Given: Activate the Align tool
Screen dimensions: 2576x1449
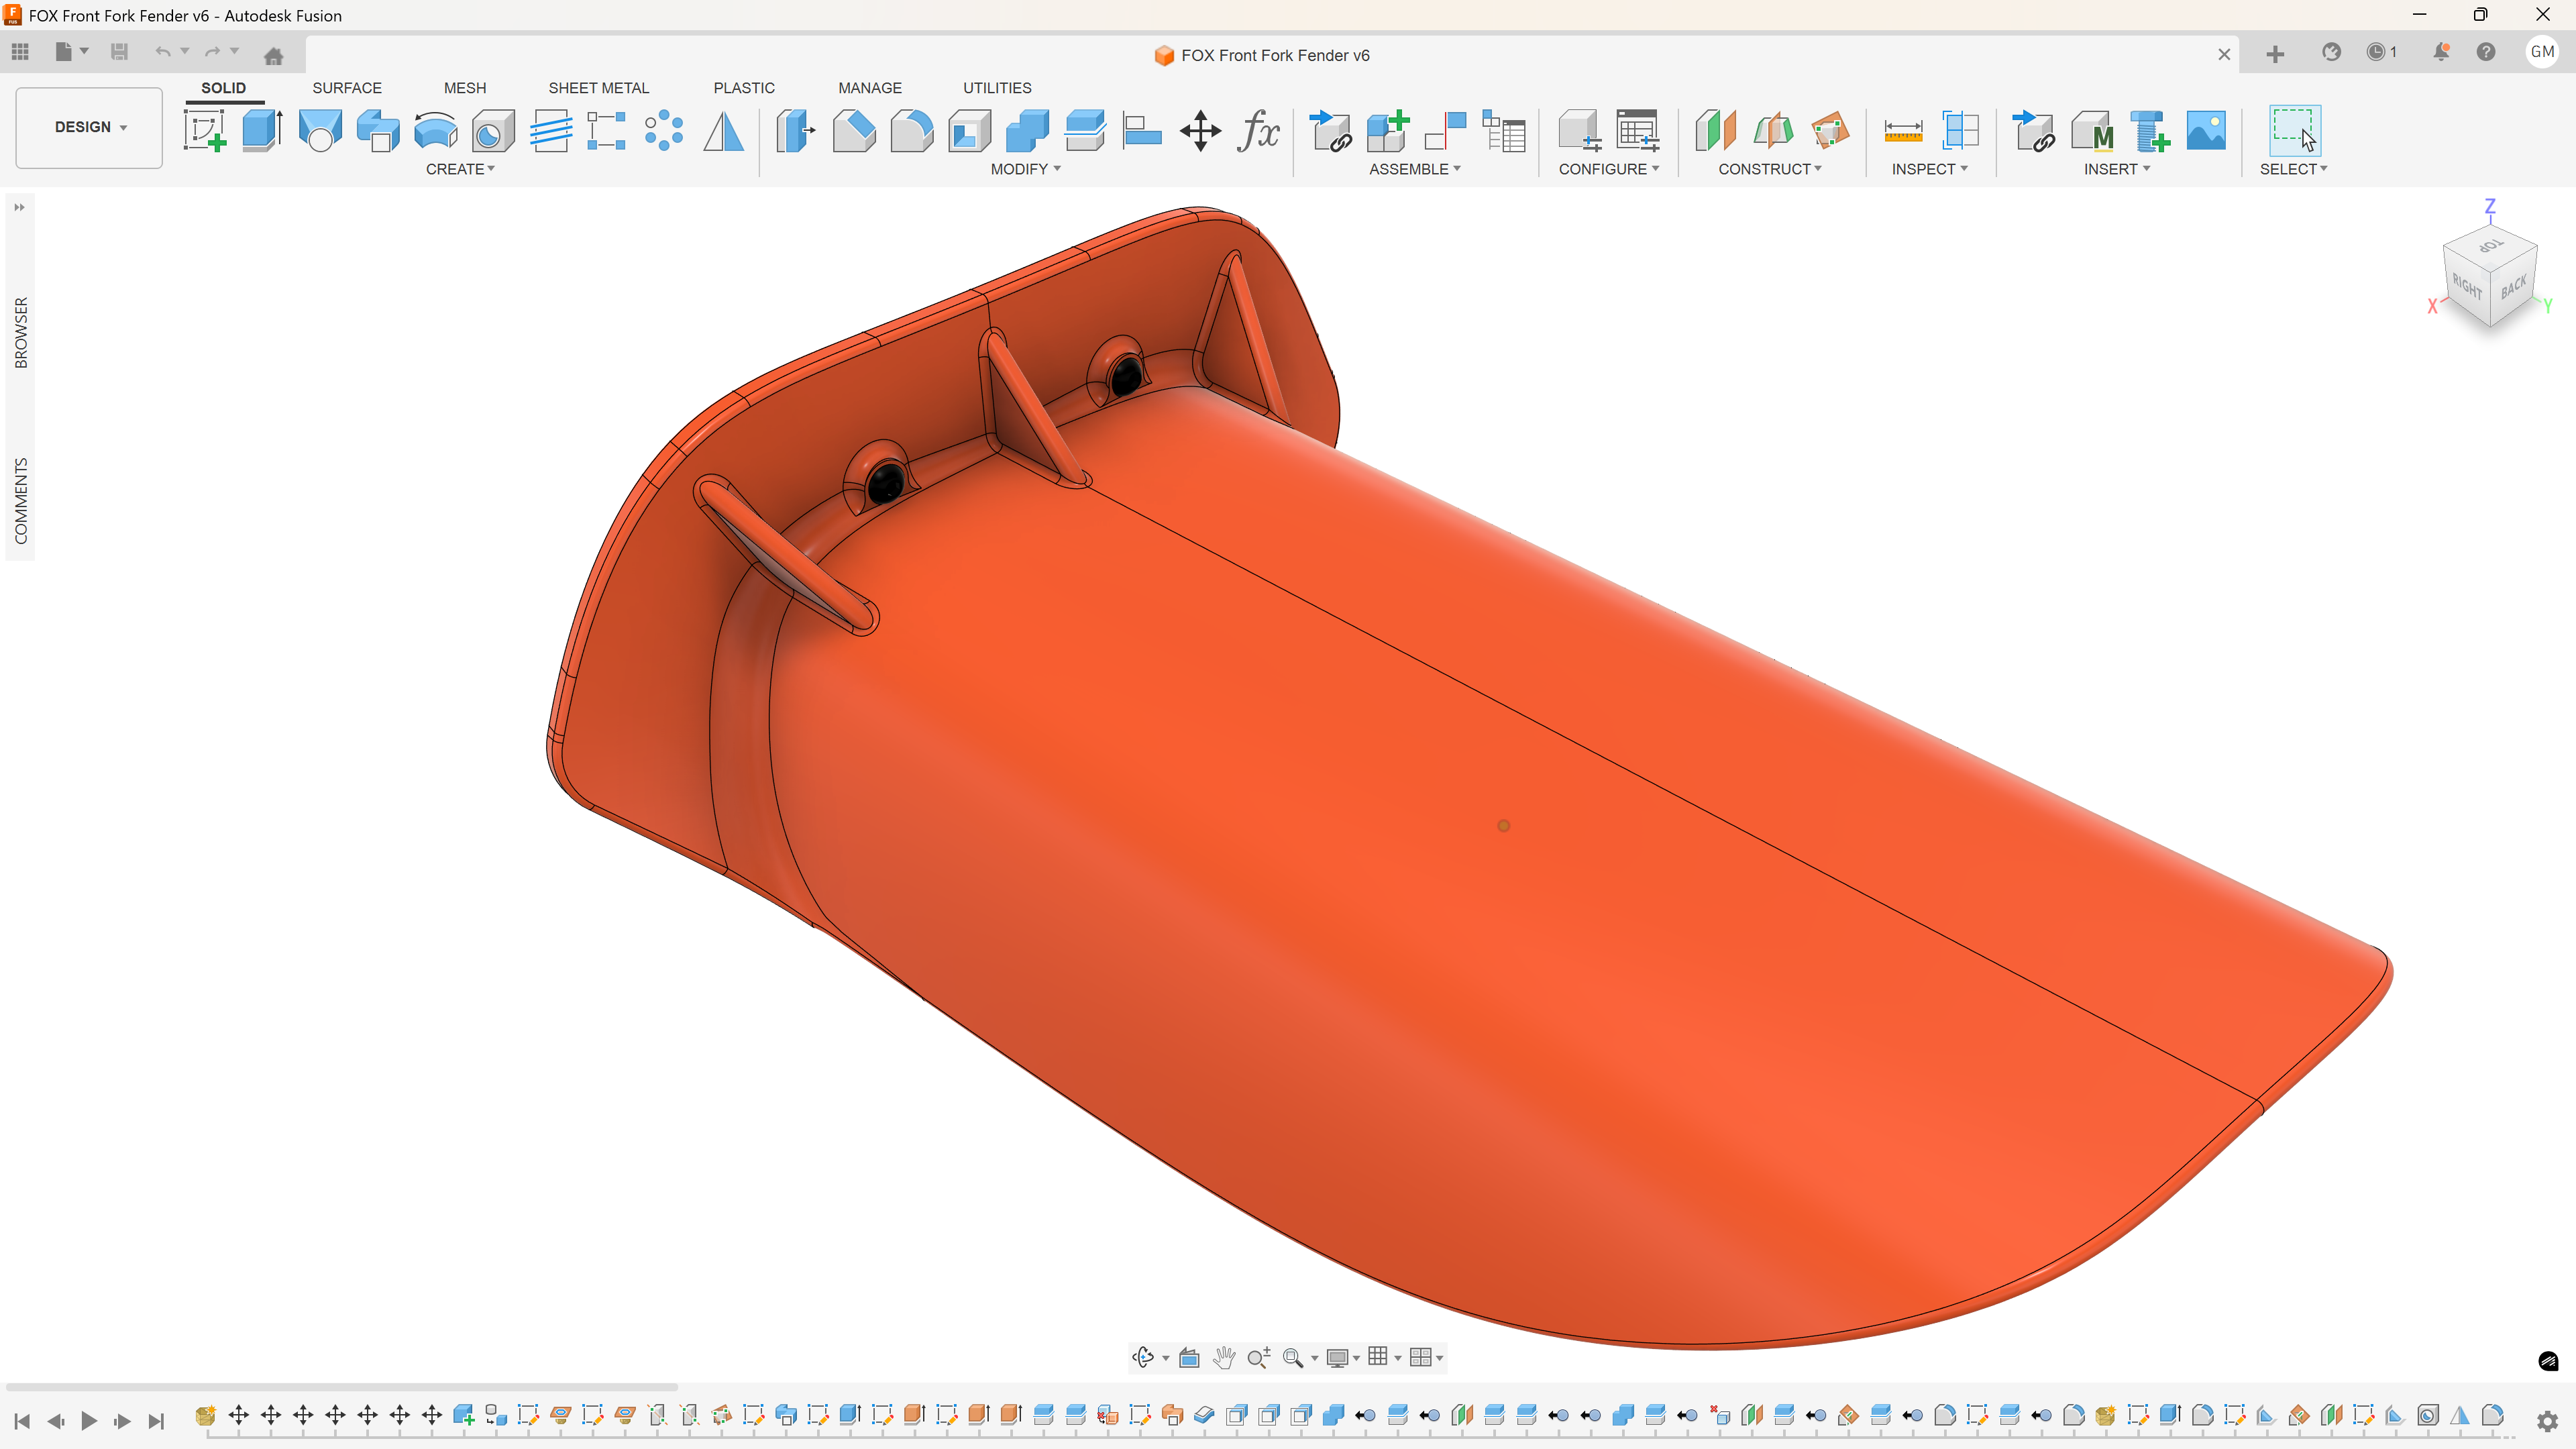Looking at the screenshot, I should point(1142,131).
